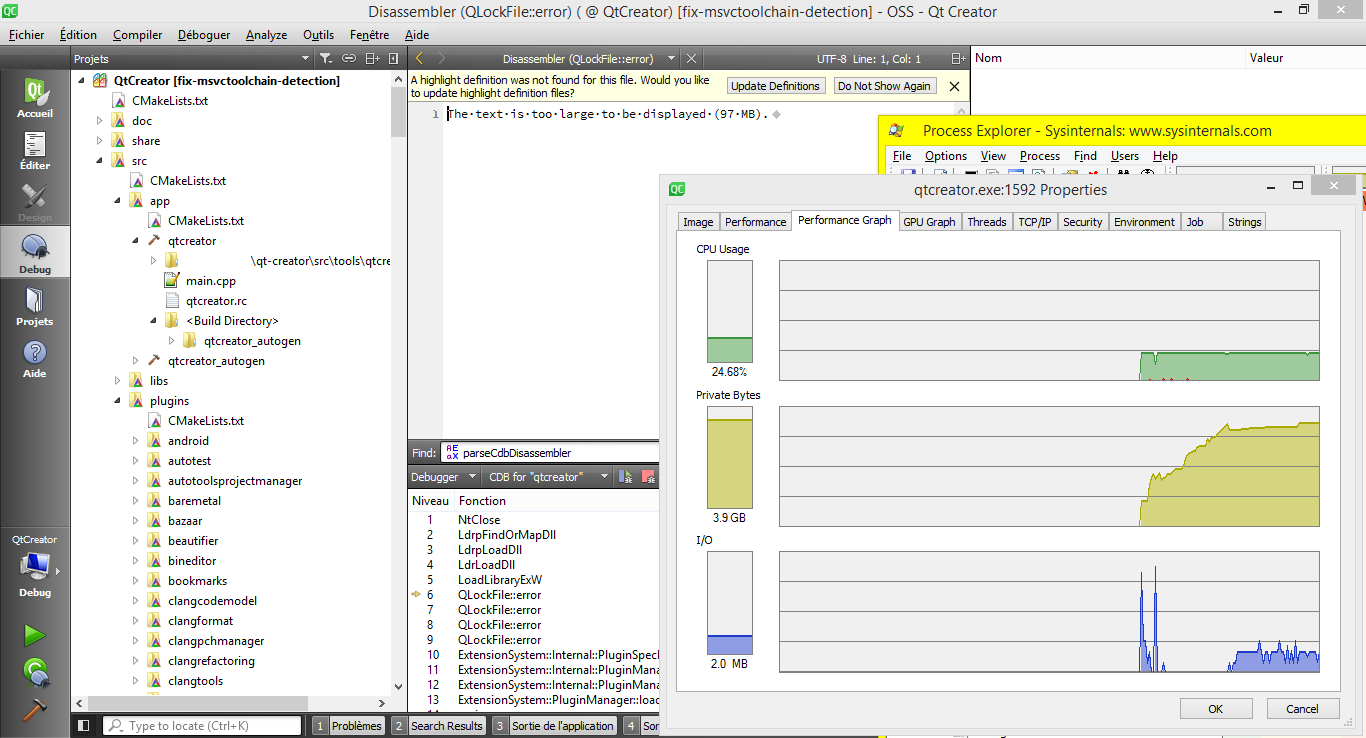Open the Accueil welcome mode

(35, 99)
